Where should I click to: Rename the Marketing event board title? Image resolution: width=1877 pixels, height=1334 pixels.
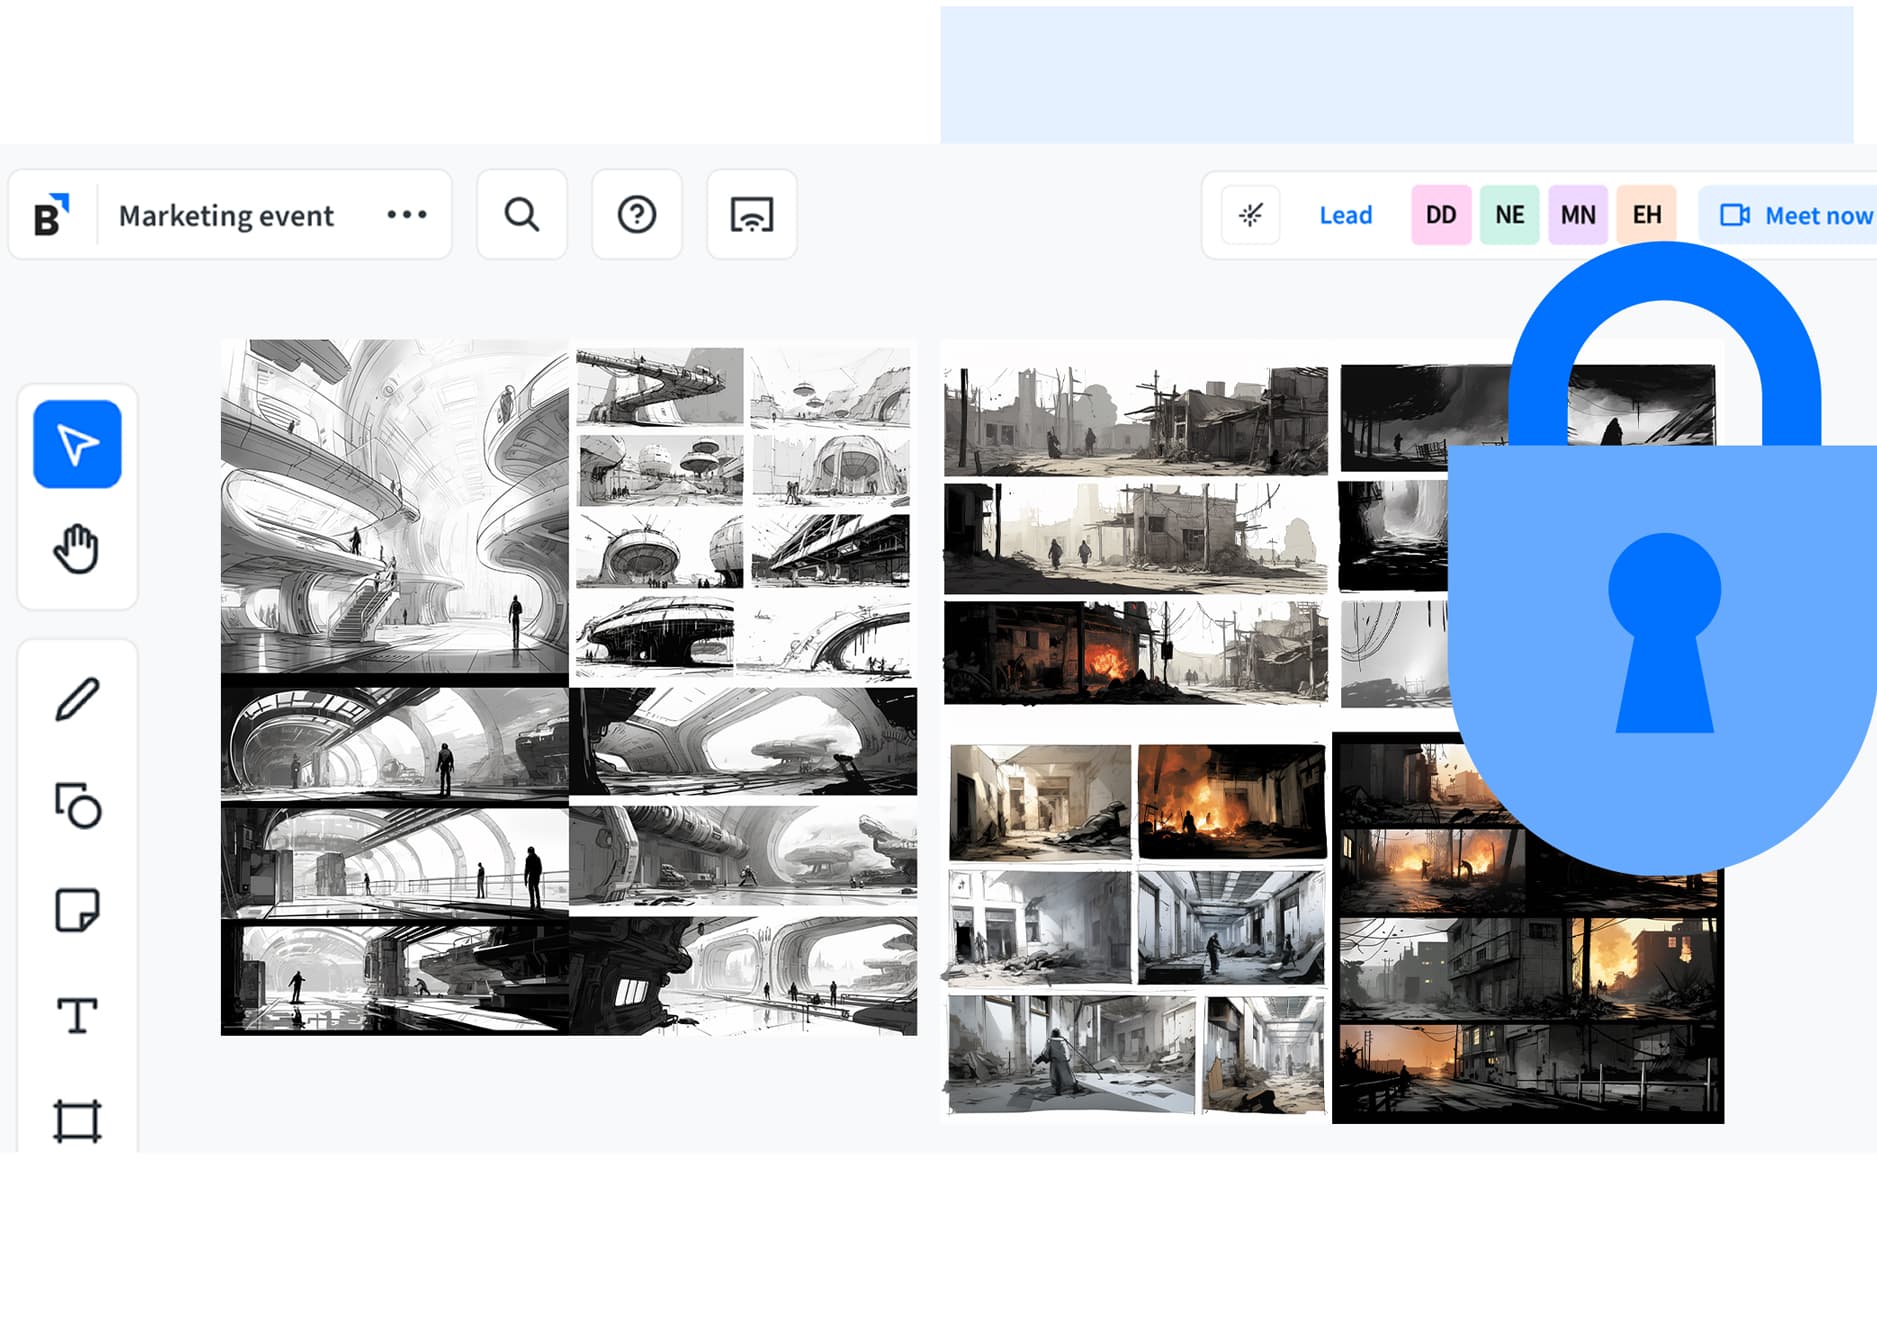[x=225, y=215]
